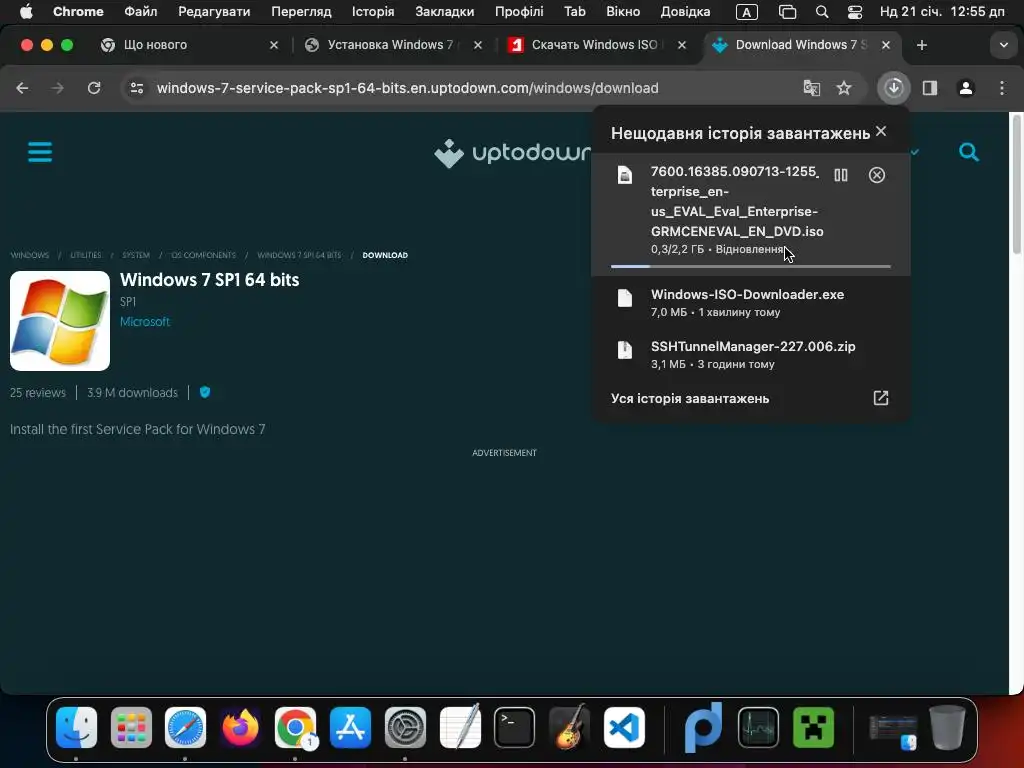
Task: Click UTILITIES breadcrumb link
Action: pyautogui.click(x=86, y=255)
